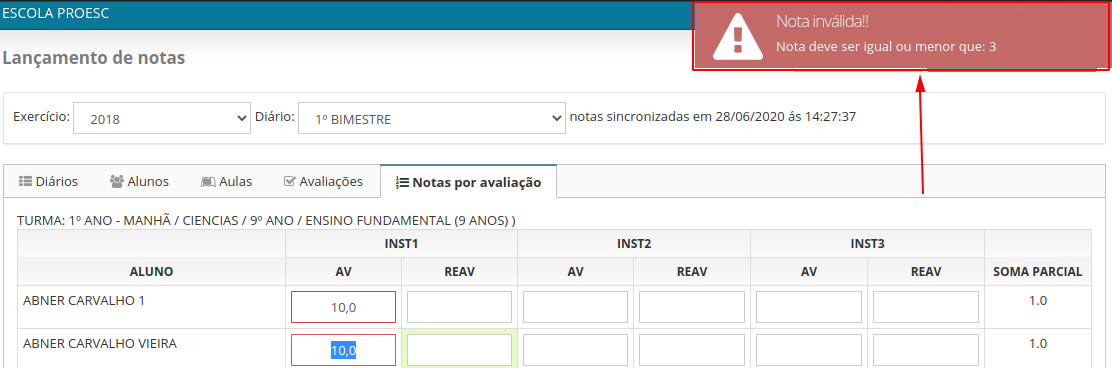Click the numbered-list icon on Notas por avaliação
Screen dimensions: 1112x368
pyautogui.click(x=401, y=183)
